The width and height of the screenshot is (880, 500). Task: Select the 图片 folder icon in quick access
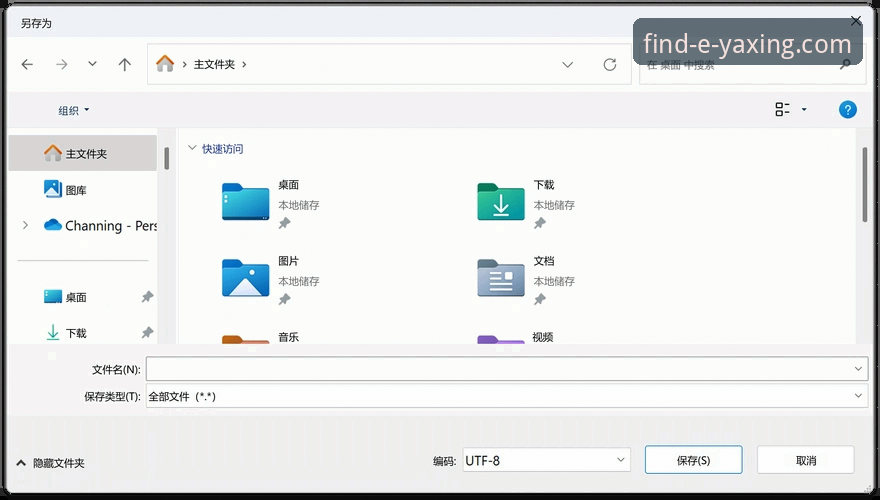pyautogui.click(x=245, y=277)
